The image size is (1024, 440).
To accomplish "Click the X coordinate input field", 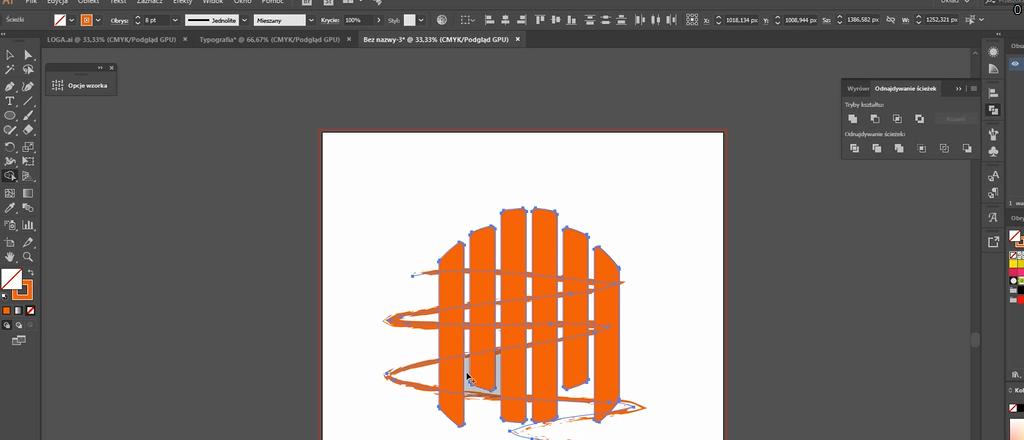I will click(735, 20).
